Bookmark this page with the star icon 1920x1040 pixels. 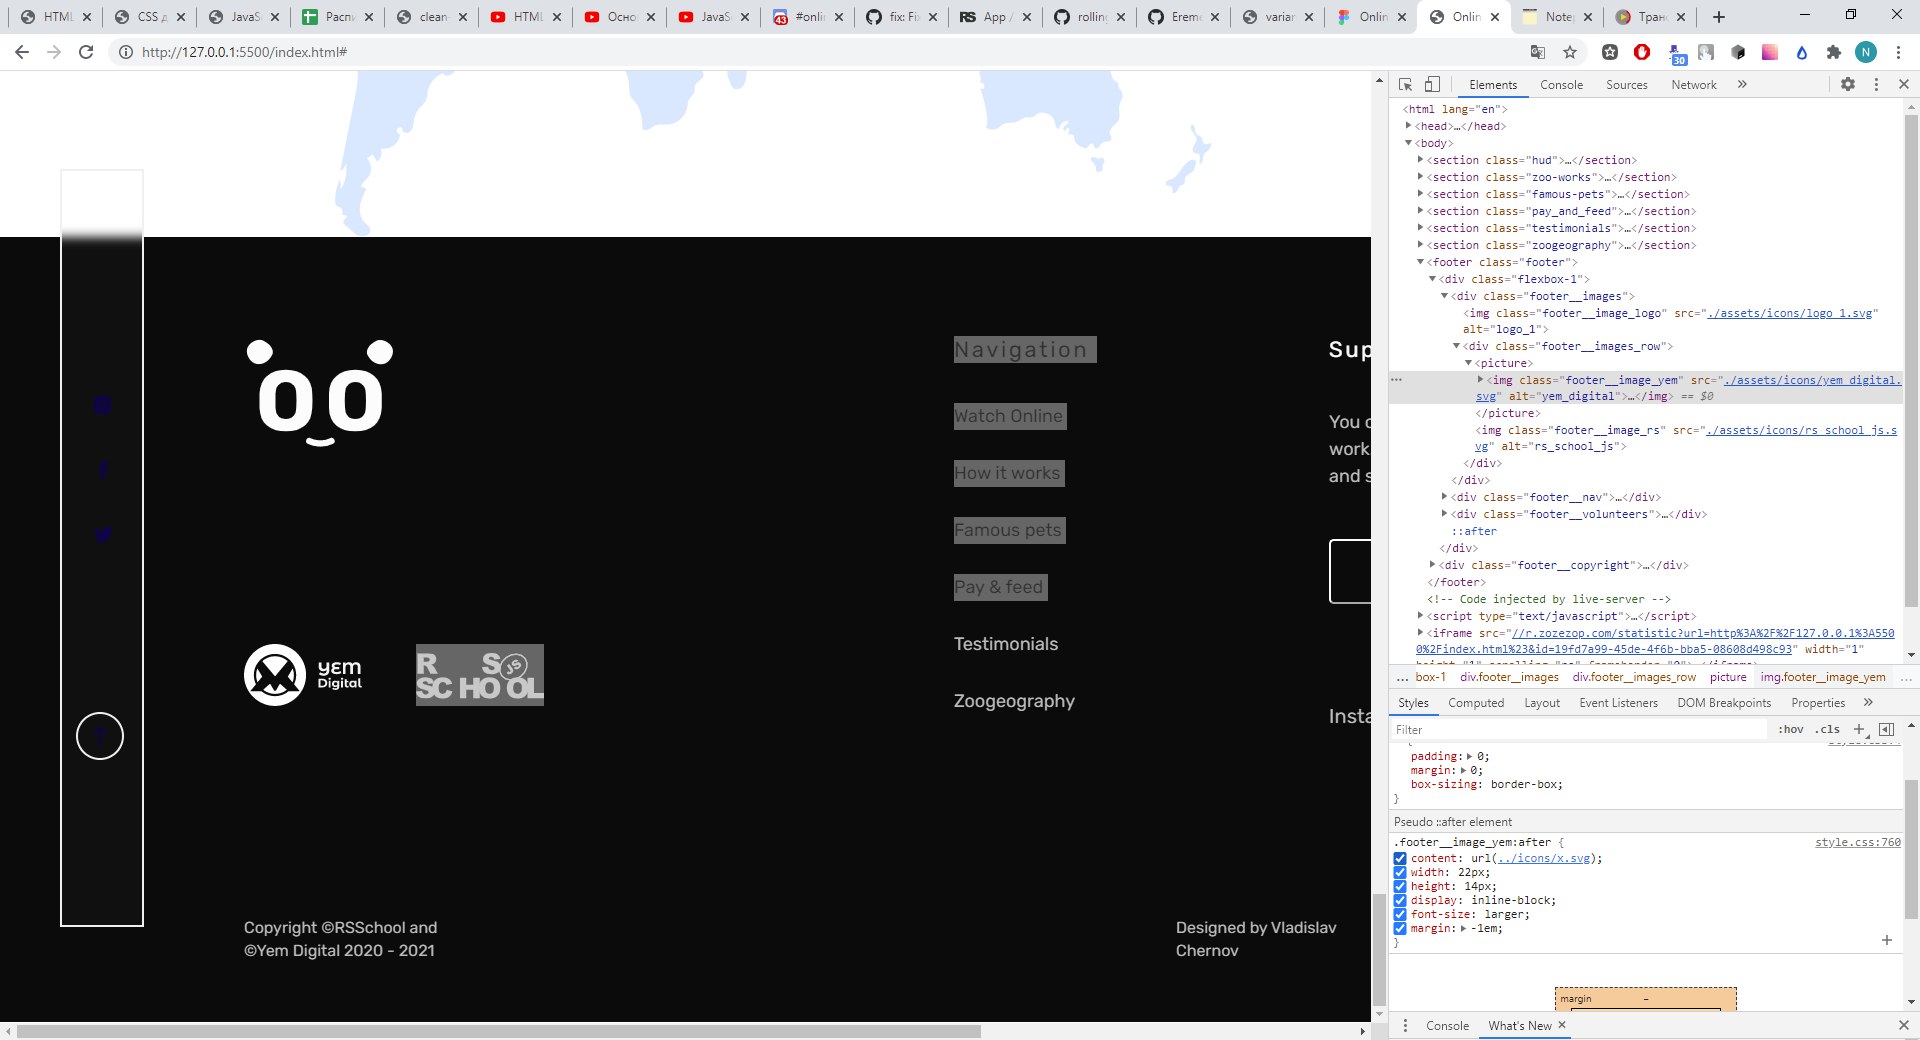(1570, 52)
